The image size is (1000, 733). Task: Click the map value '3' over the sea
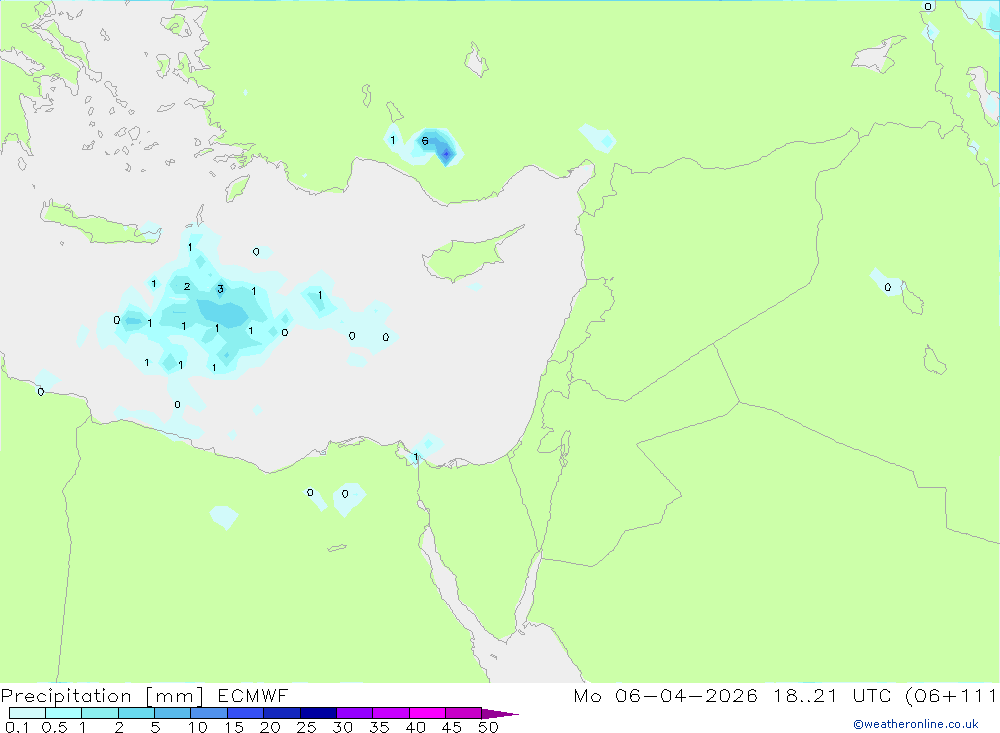coord(220,289)
